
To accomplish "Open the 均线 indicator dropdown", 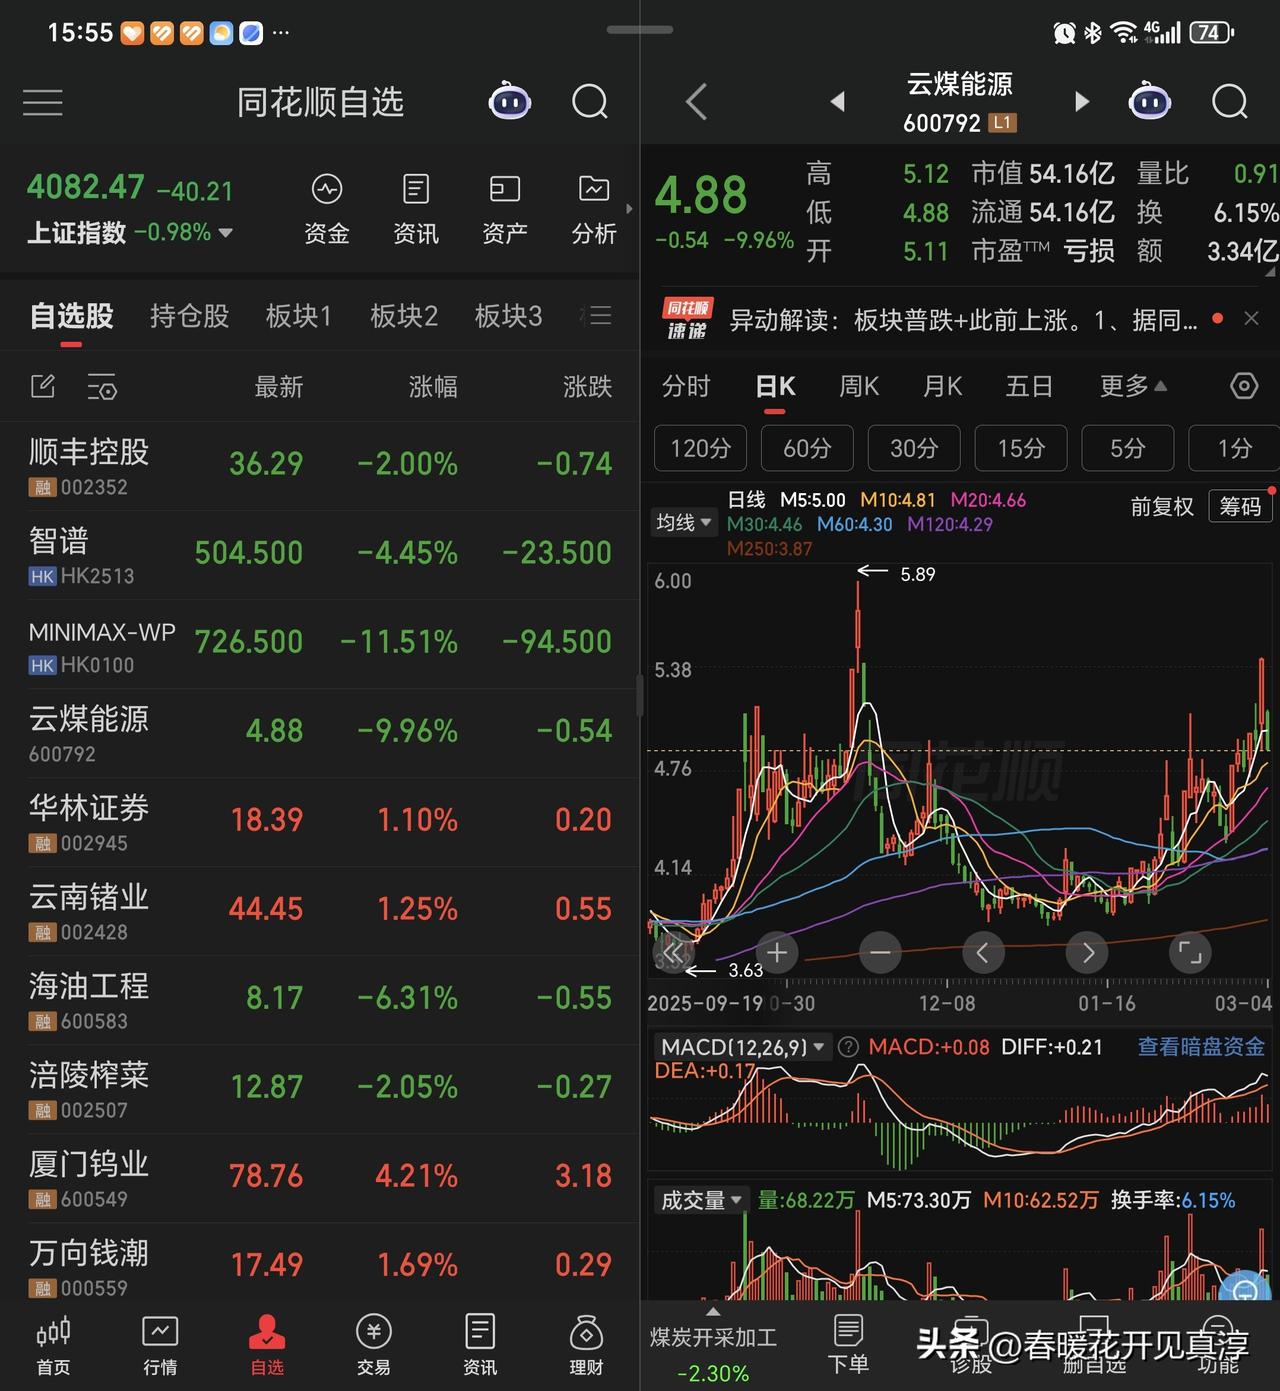I will 683,522.
